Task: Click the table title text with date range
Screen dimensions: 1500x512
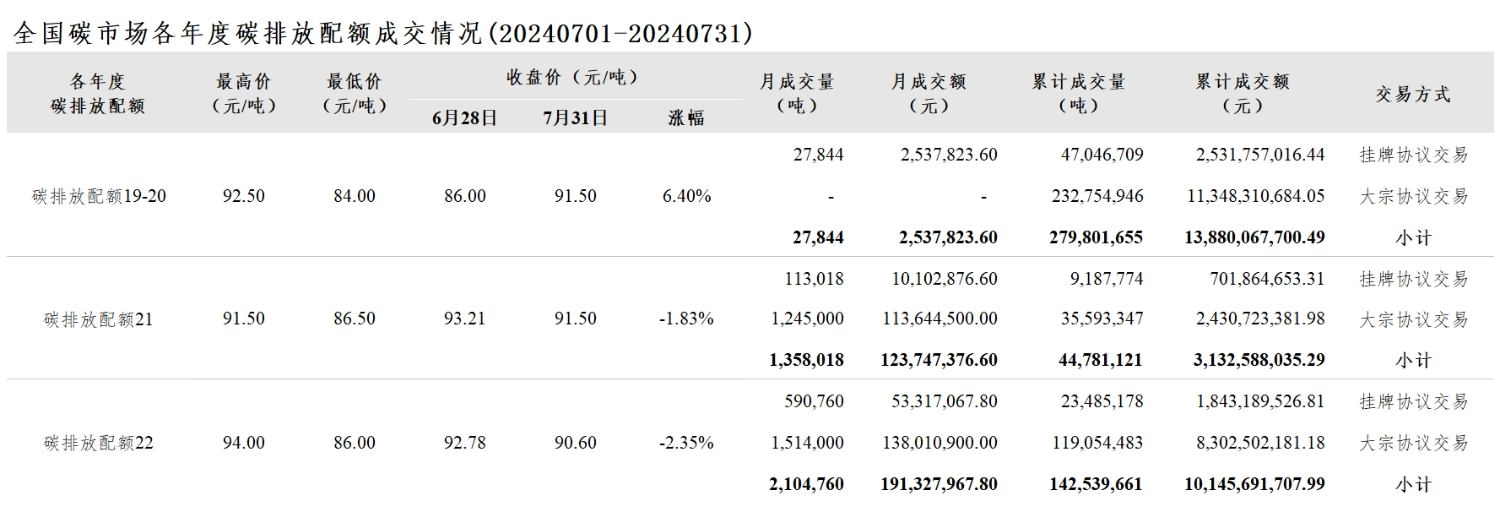Action: (382, 33)
